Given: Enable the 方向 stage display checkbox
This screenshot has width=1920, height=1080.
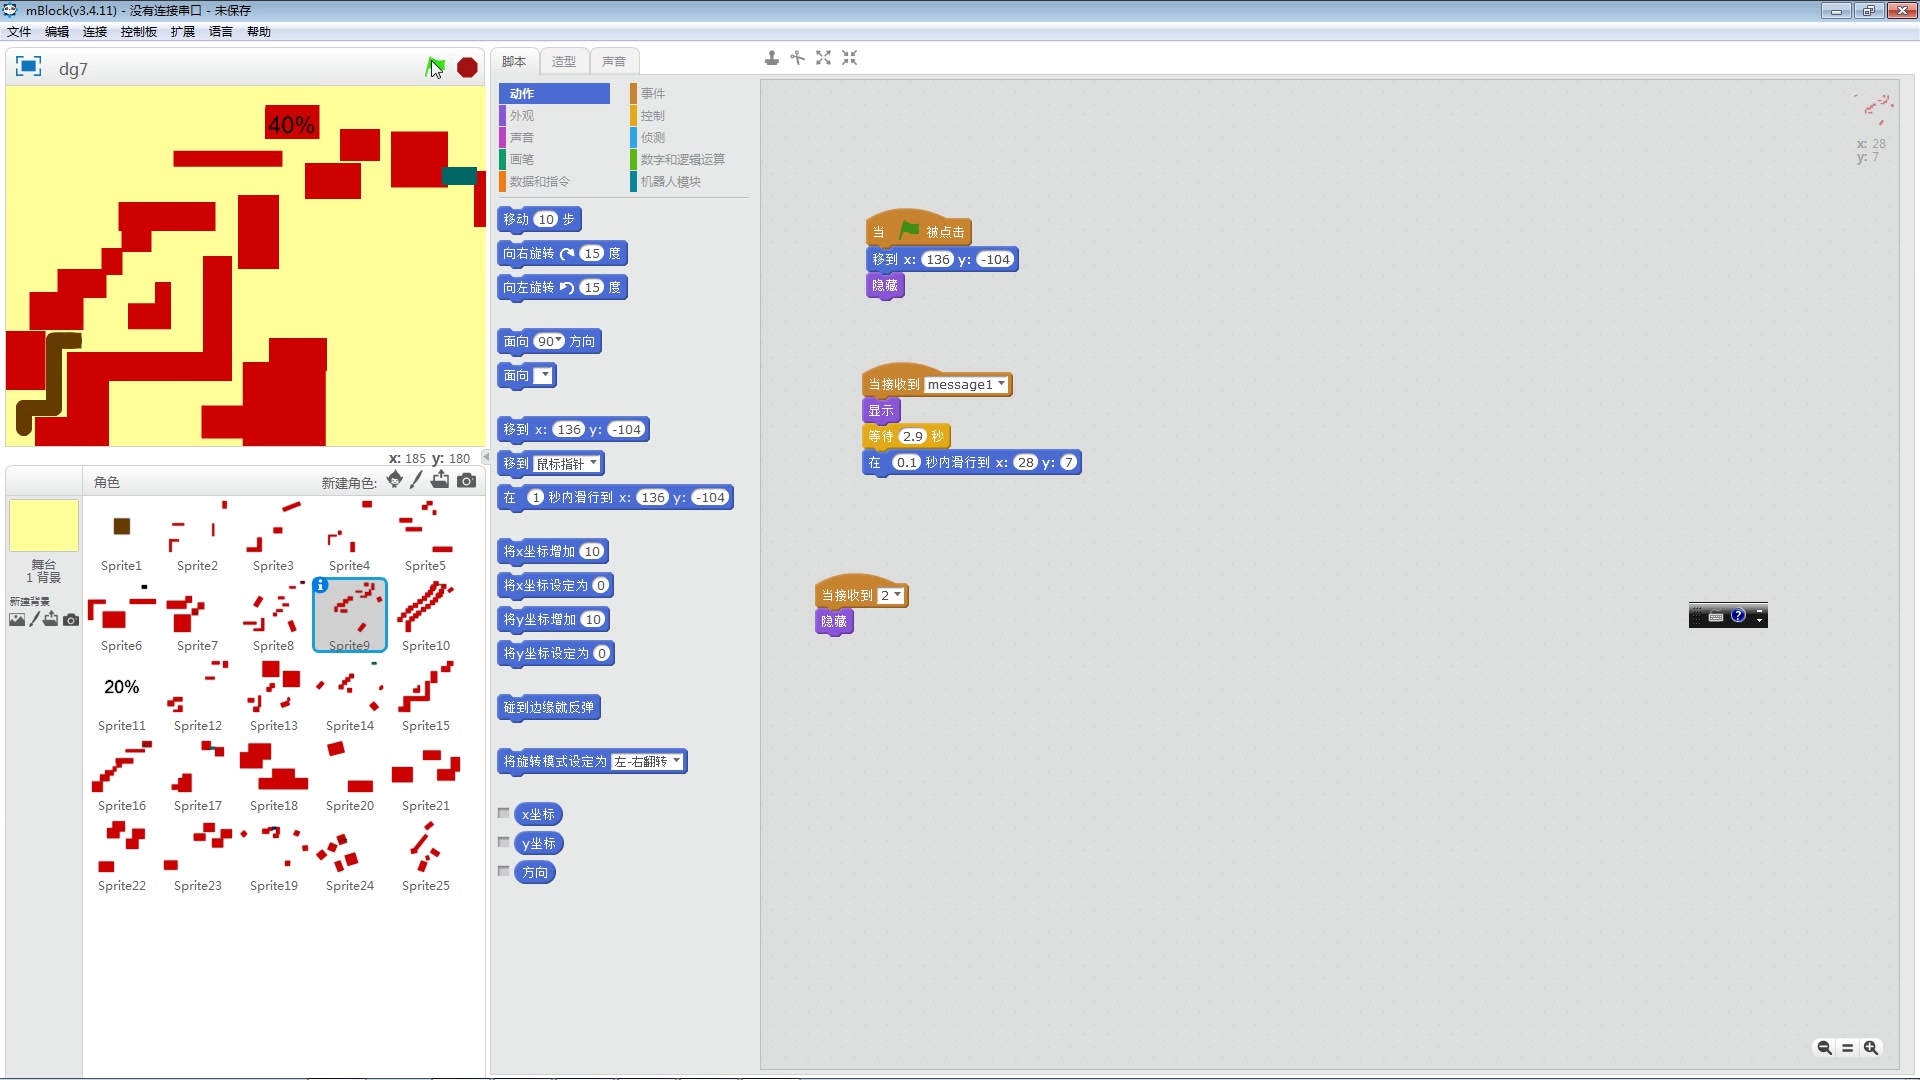Looking at the screenshot, I should (x=504, y=871).
